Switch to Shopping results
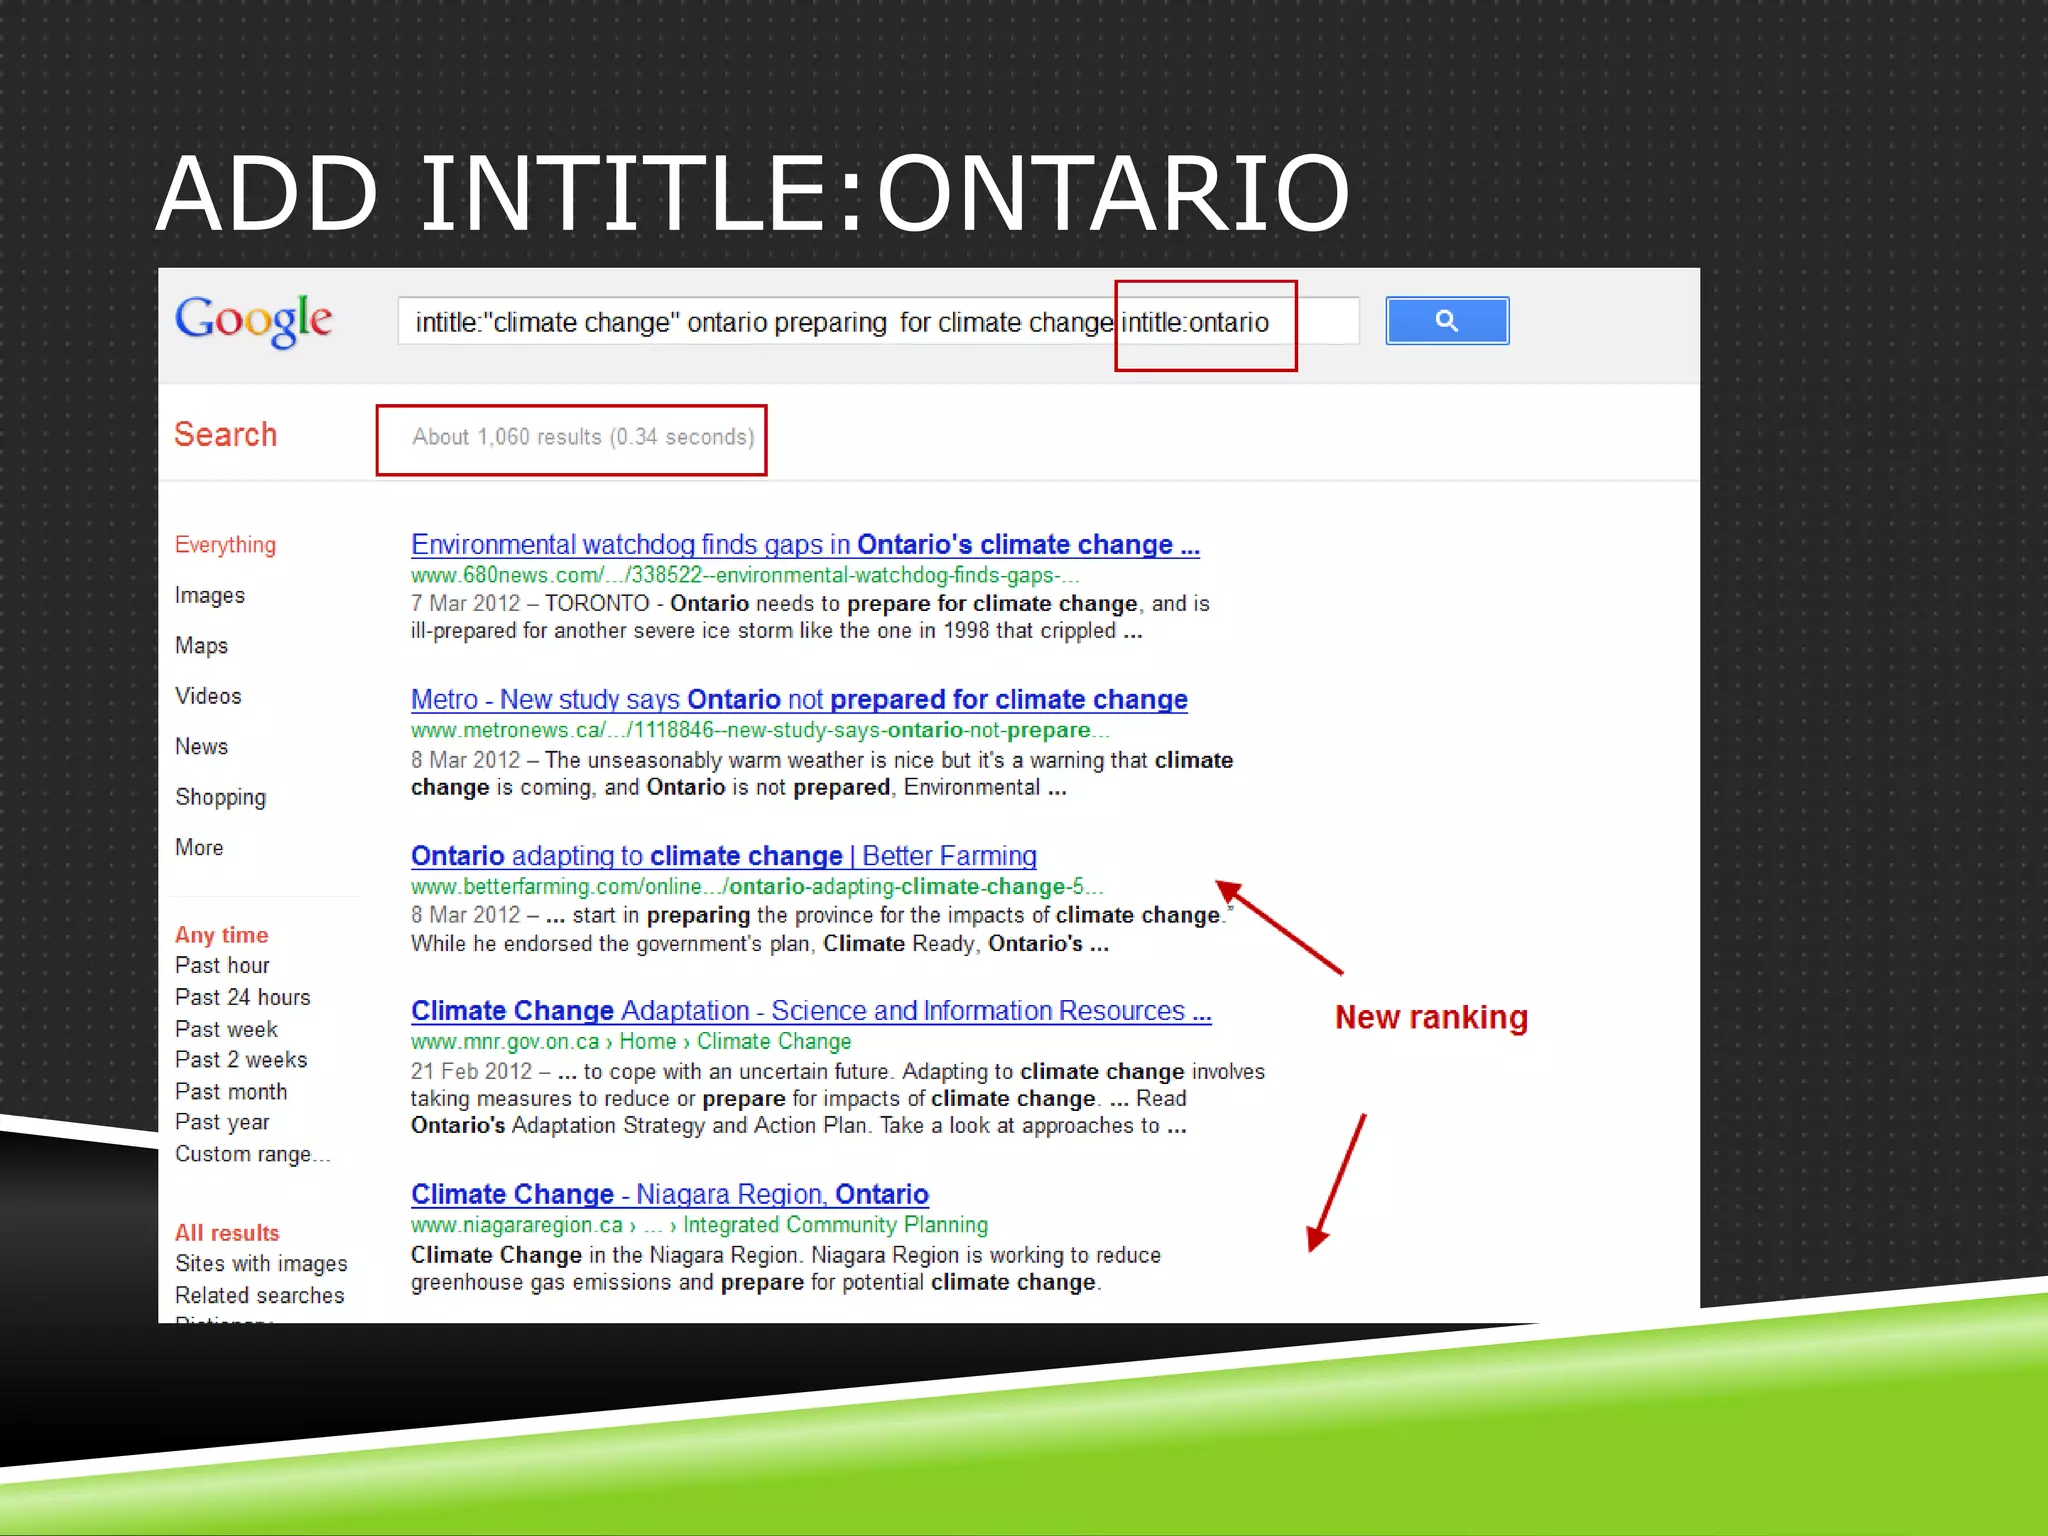Image resolution: width=2048 pixels, height=1536 pixels. [x=220, y=797]
